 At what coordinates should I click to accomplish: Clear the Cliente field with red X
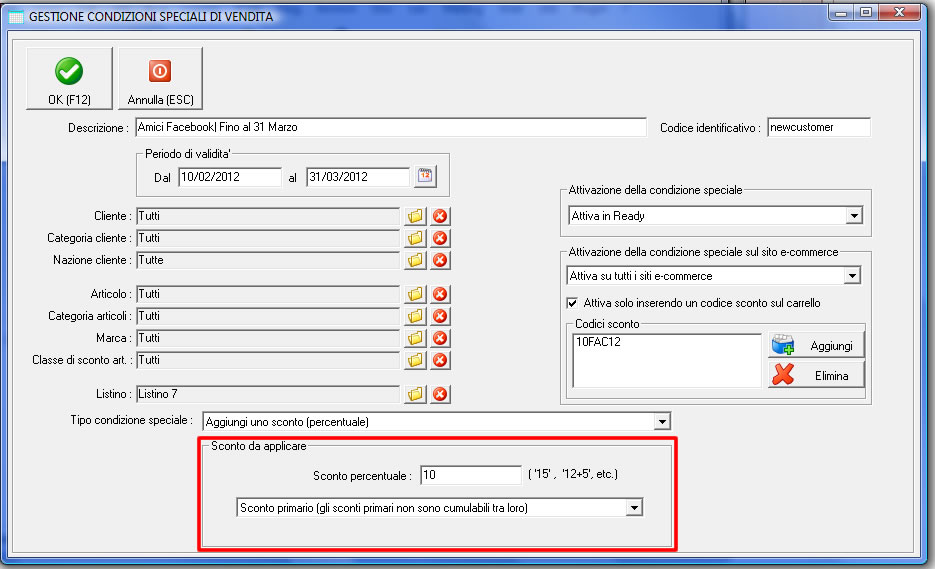440,216
